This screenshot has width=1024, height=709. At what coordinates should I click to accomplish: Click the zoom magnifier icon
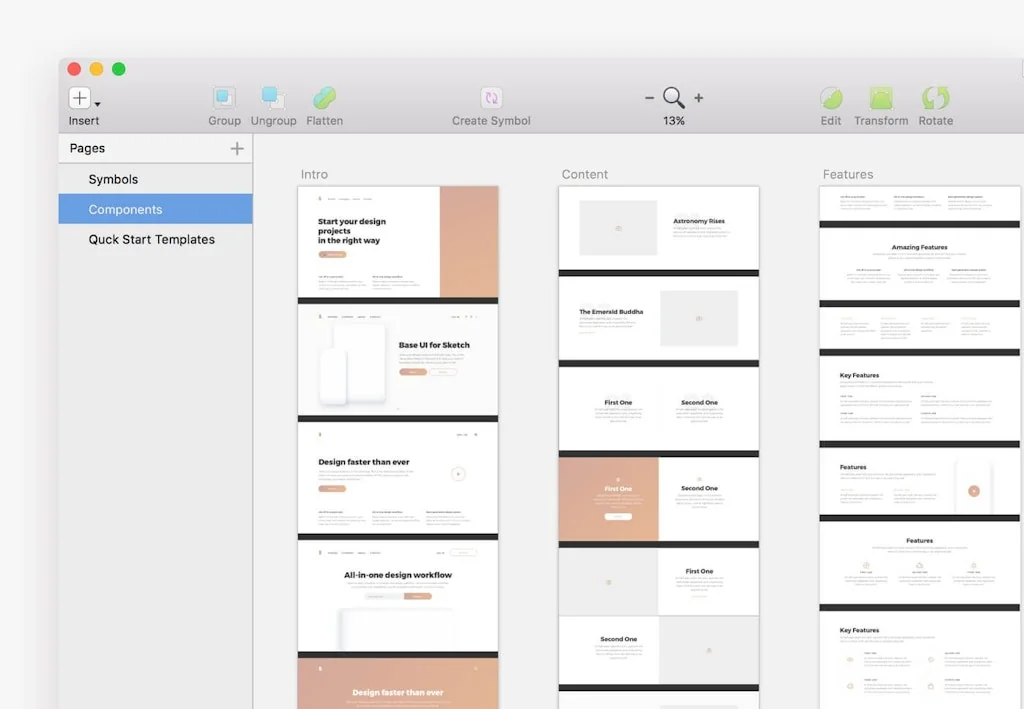pos(673,98)
